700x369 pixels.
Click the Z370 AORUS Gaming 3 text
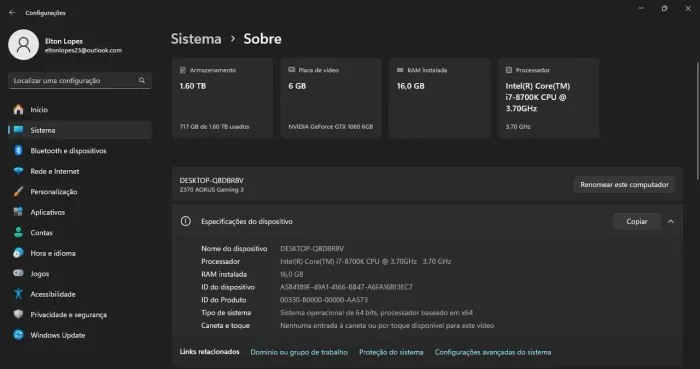coord(212,190)
